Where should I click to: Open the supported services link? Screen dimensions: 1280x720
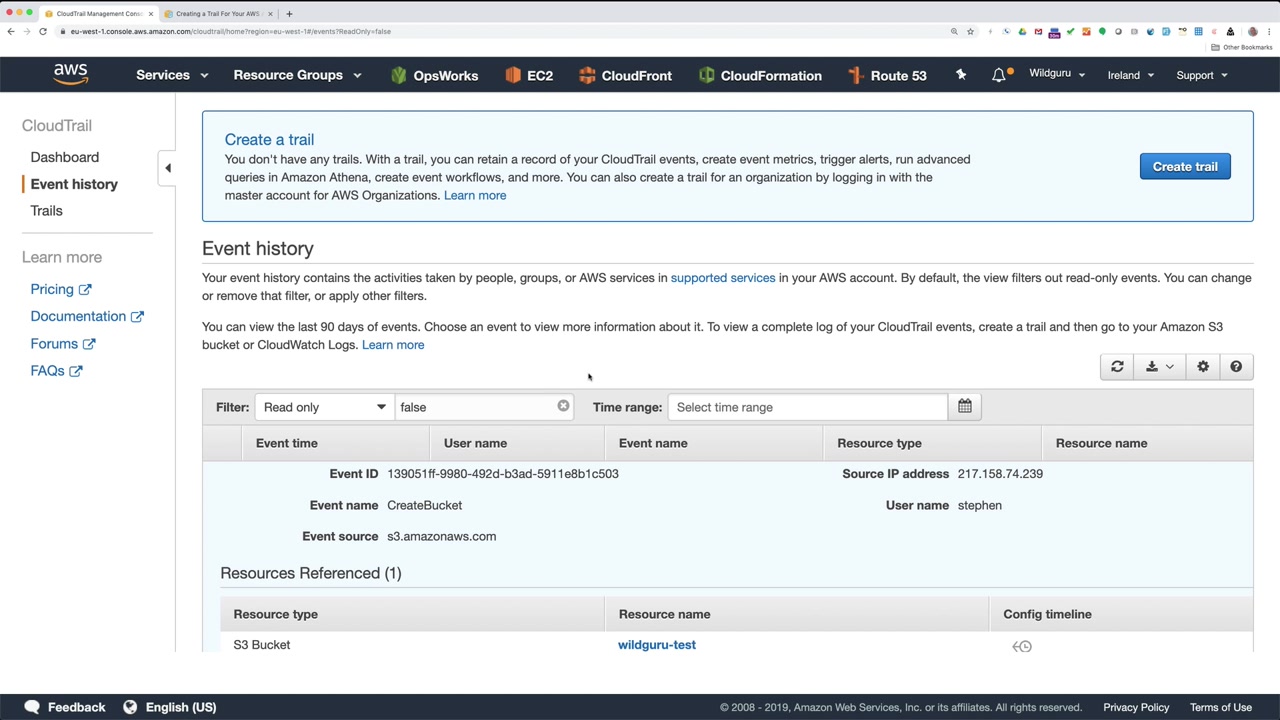coord(723,278)
